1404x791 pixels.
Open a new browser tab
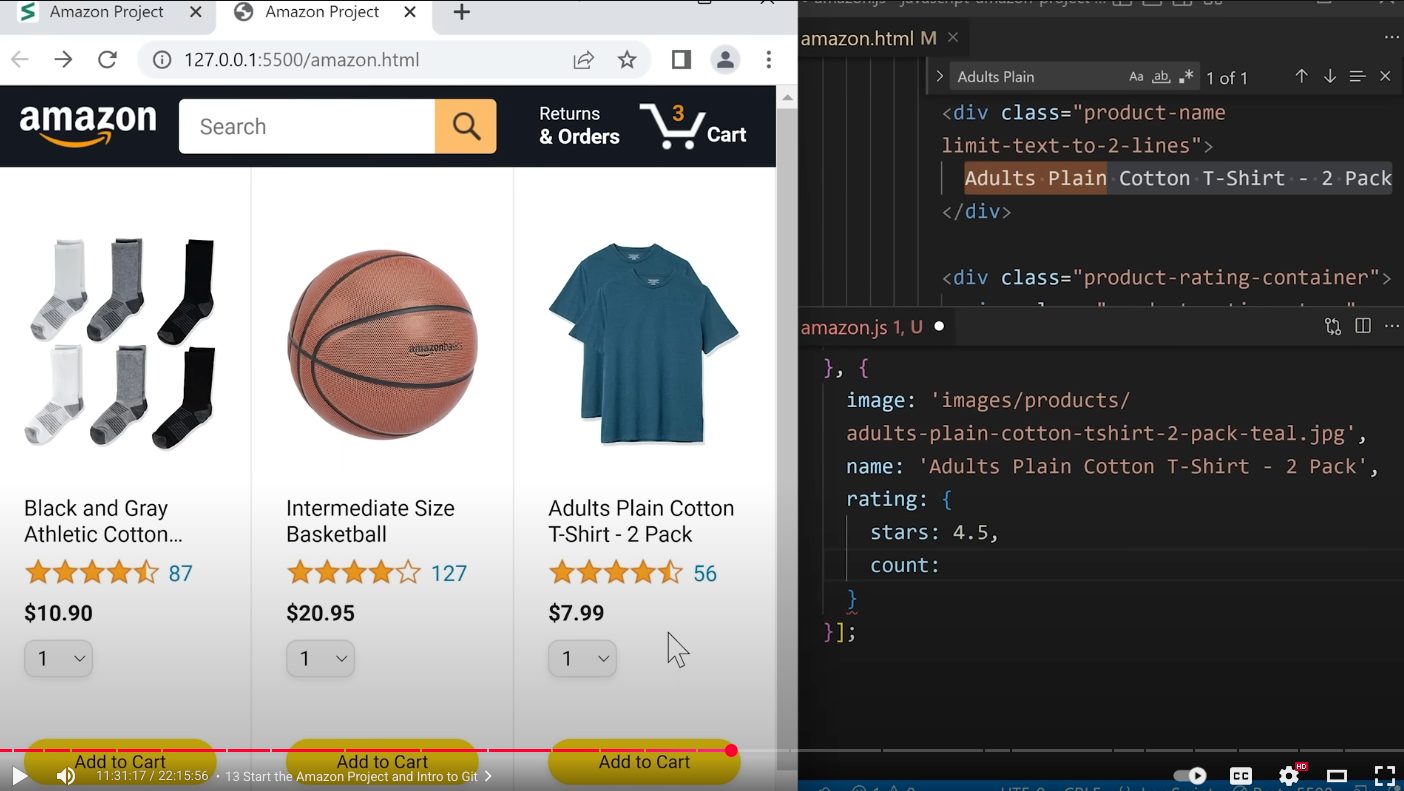(x=461, y=12)
